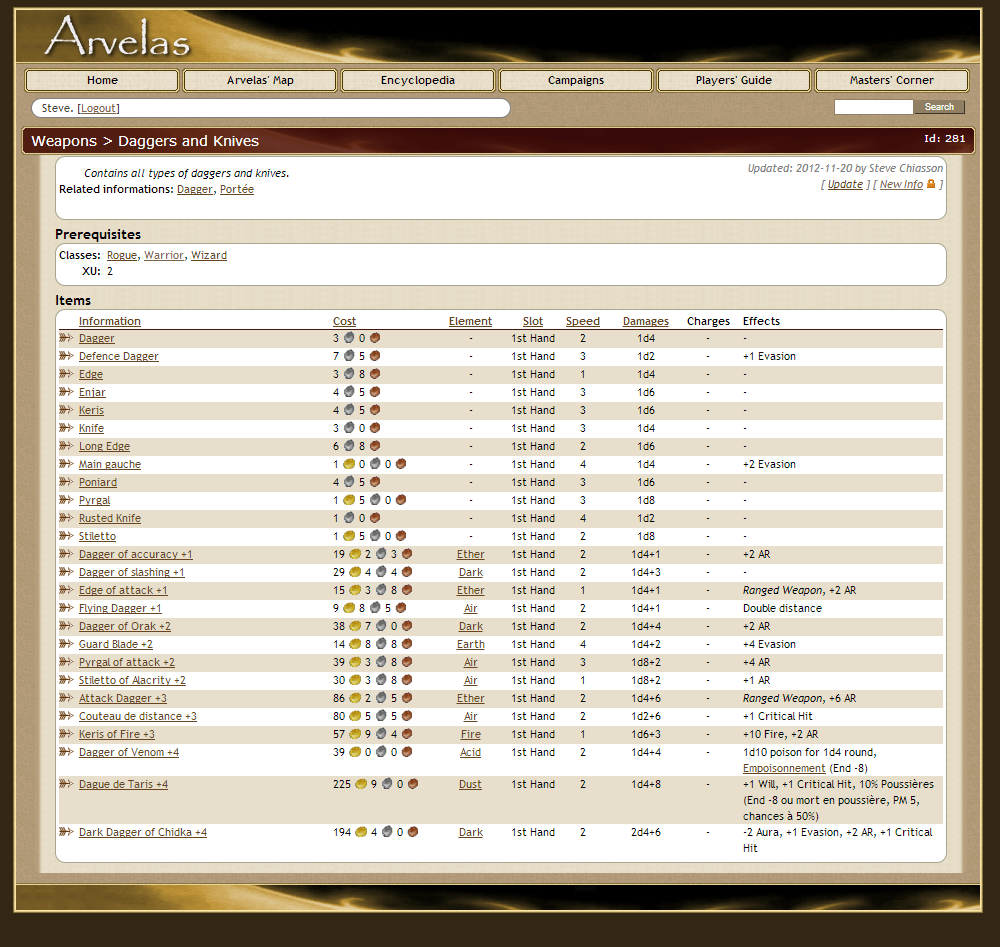
Task: Click the Logout link
Action: click(x=98, y=108)
